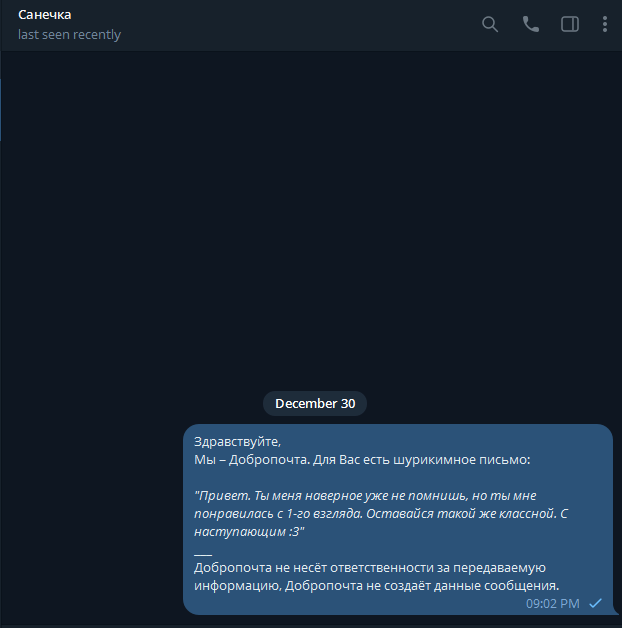The width and height of the screenshot is (622, 628).
Task: Click the blue scroll indicator on the left edge
Action: click(0, 110)
